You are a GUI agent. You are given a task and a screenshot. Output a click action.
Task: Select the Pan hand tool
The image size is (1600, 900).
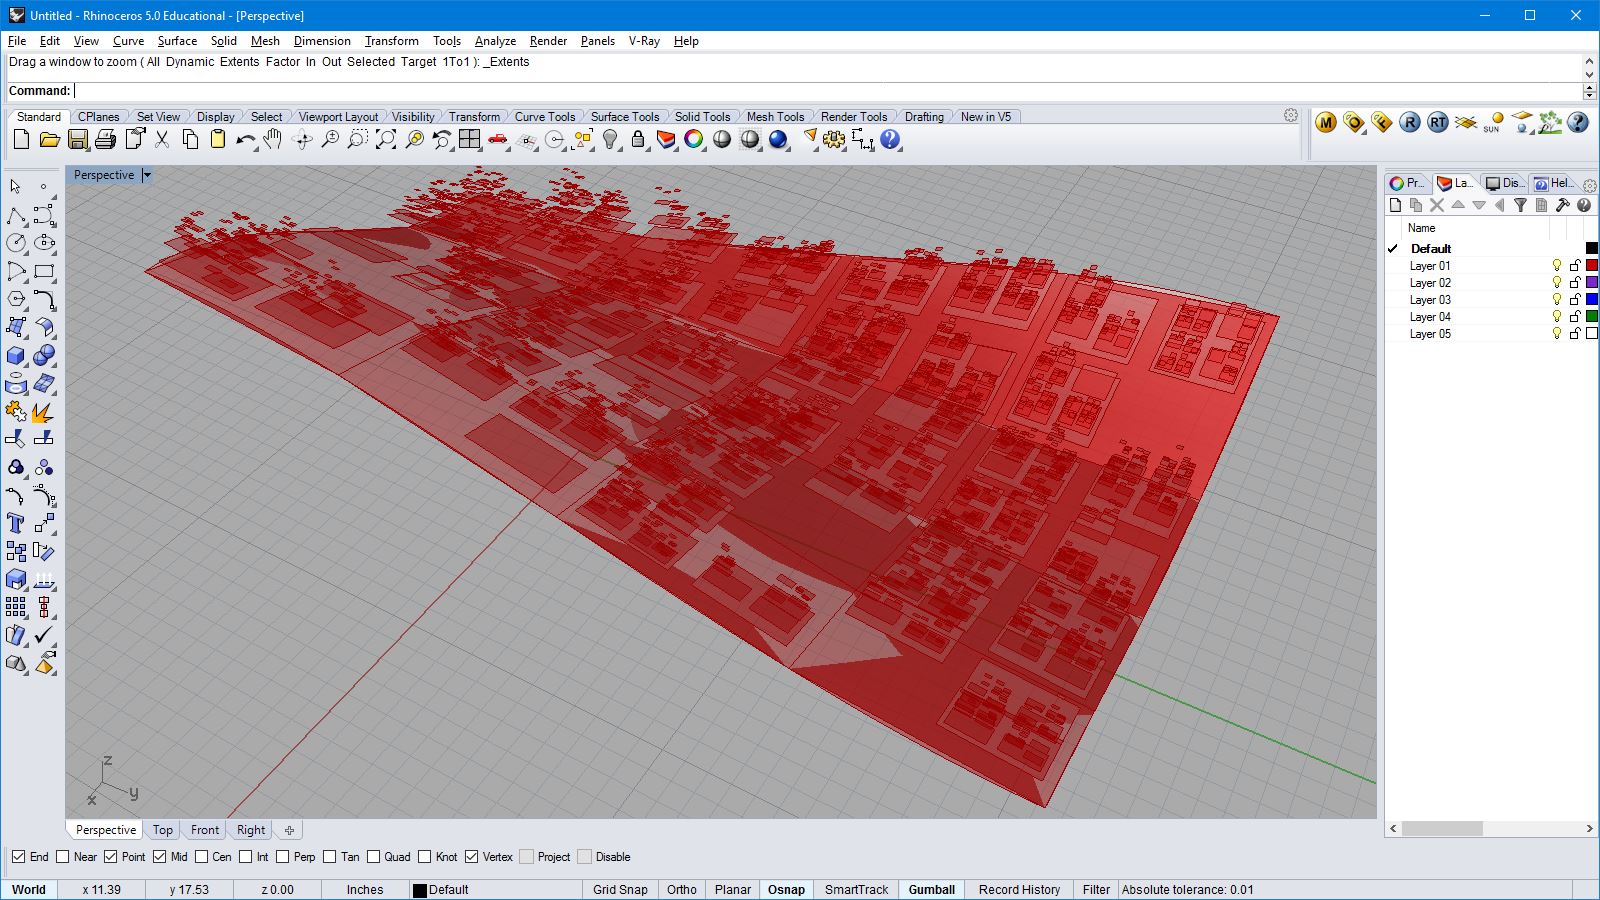(x=273, y=141)
